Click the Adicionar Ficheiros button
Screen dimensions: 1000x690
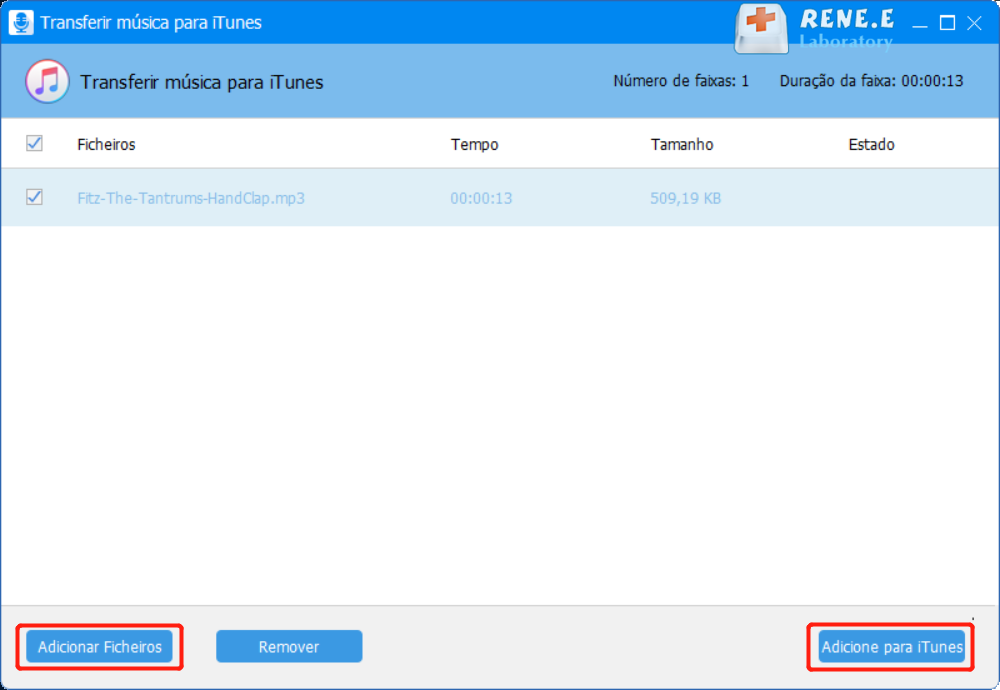99,647
